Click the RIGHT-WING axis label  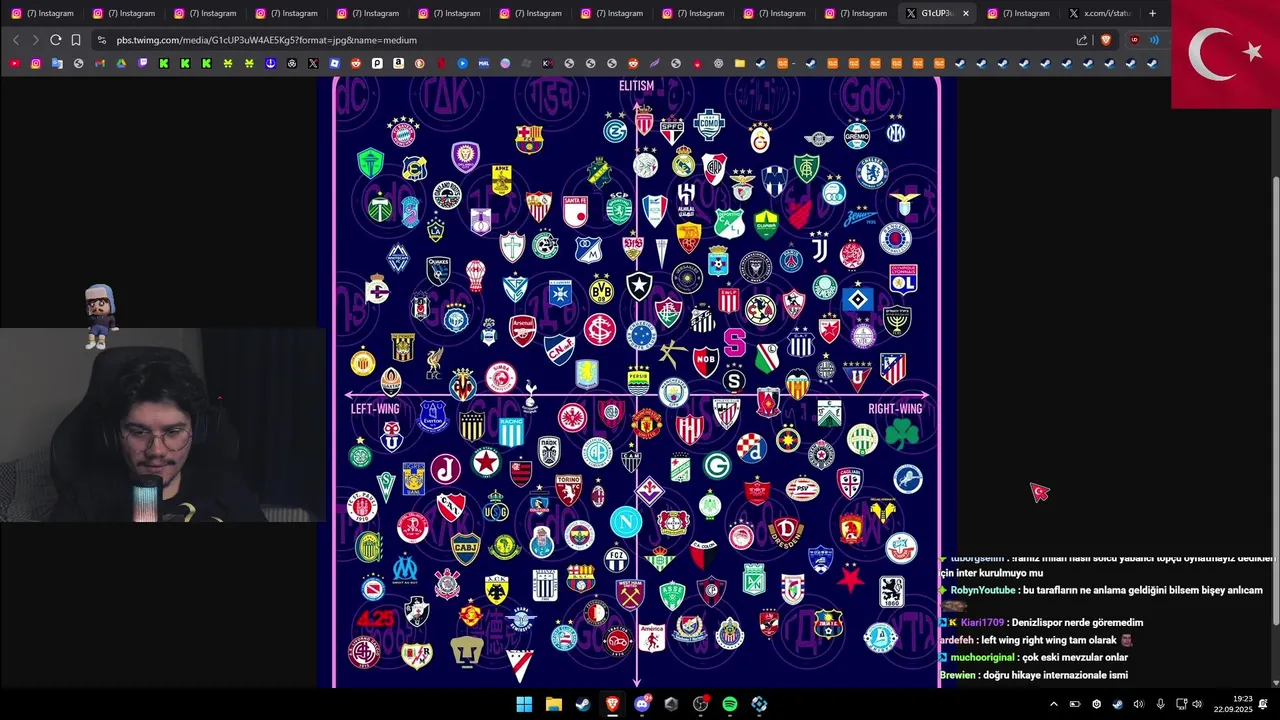click(x=895, y=409)
